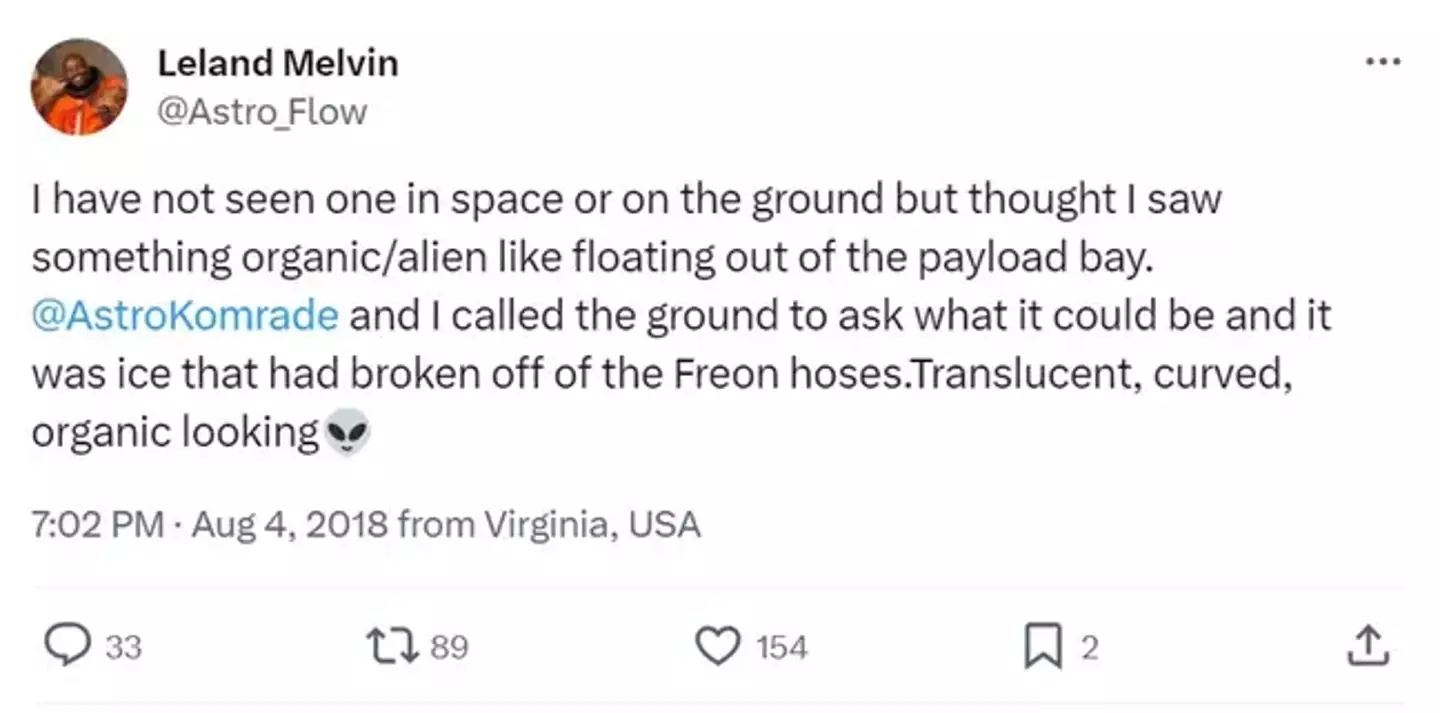The image size is (1440, 713).
Task: Click the alien emoji in the tweet
Action: tap(346, 433)
